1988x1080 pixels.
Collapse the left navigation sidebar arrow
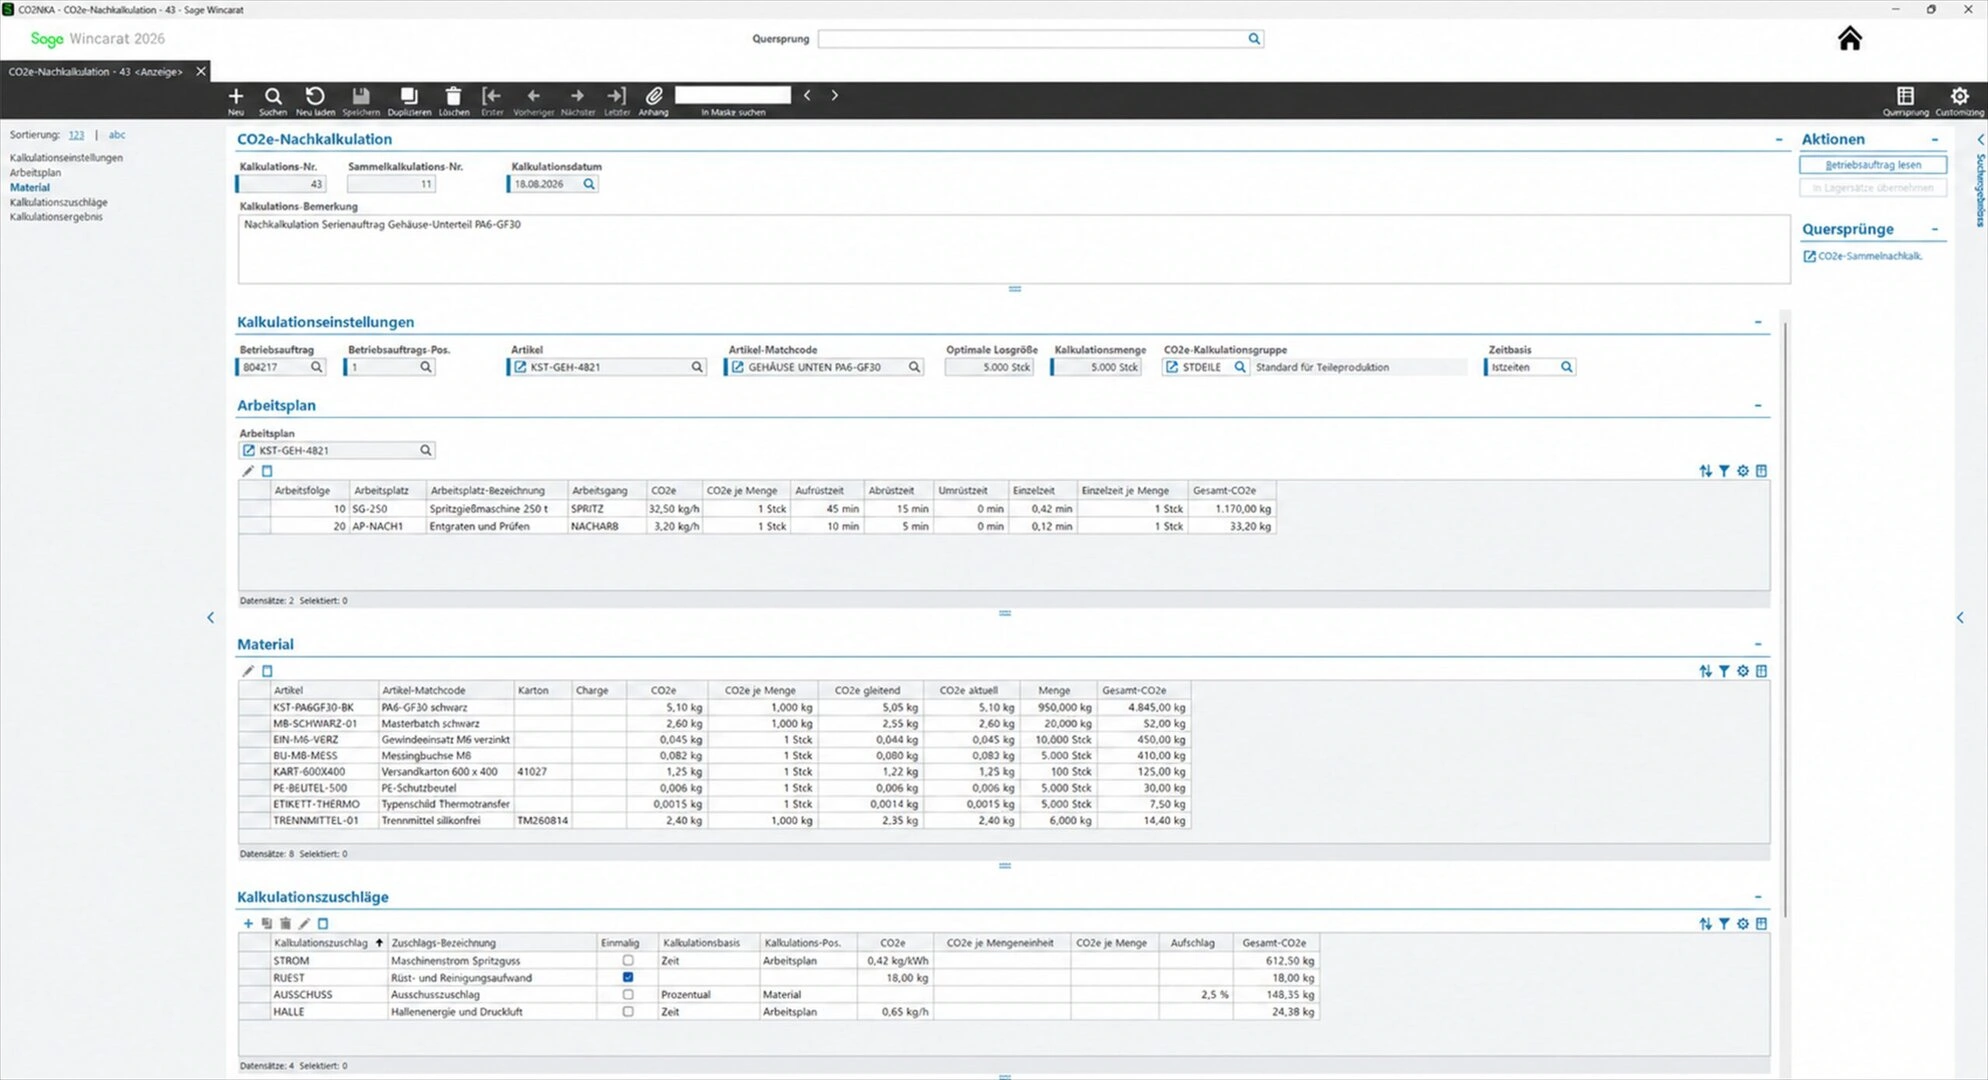[x=210, y=618]
